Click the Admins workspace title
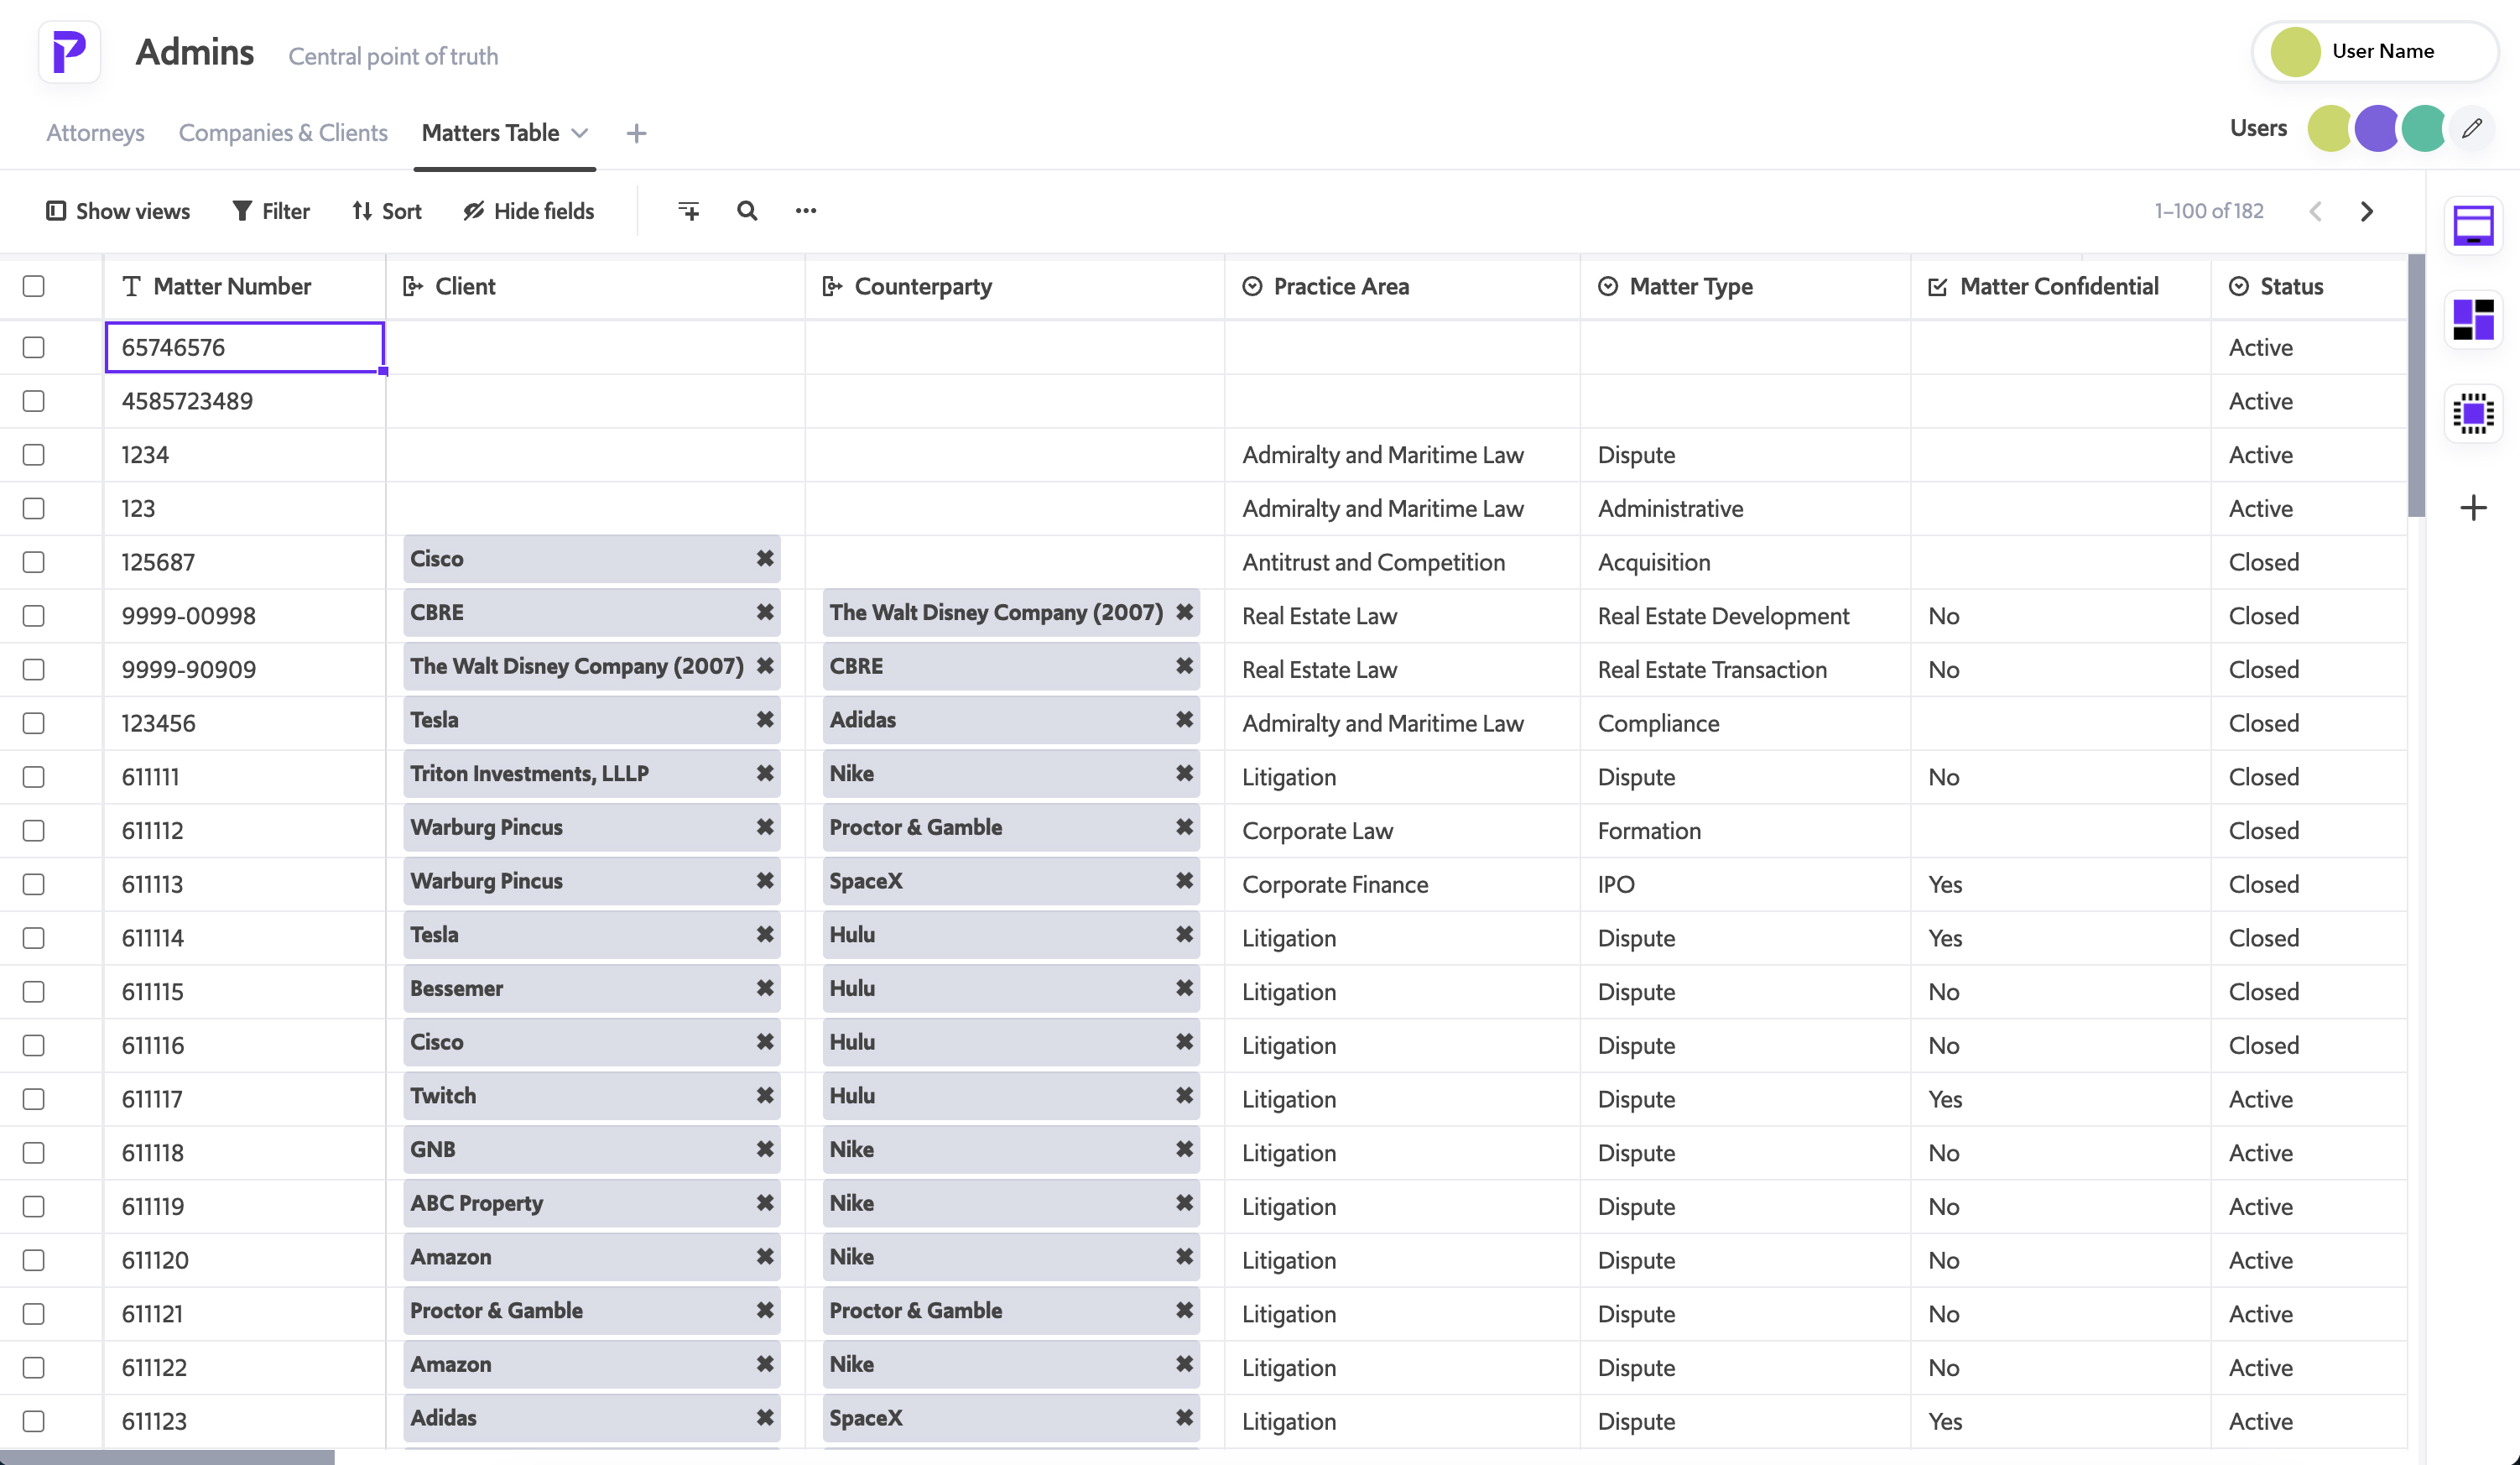The height and width of the screenshot is (1465, 2520). 195,52
